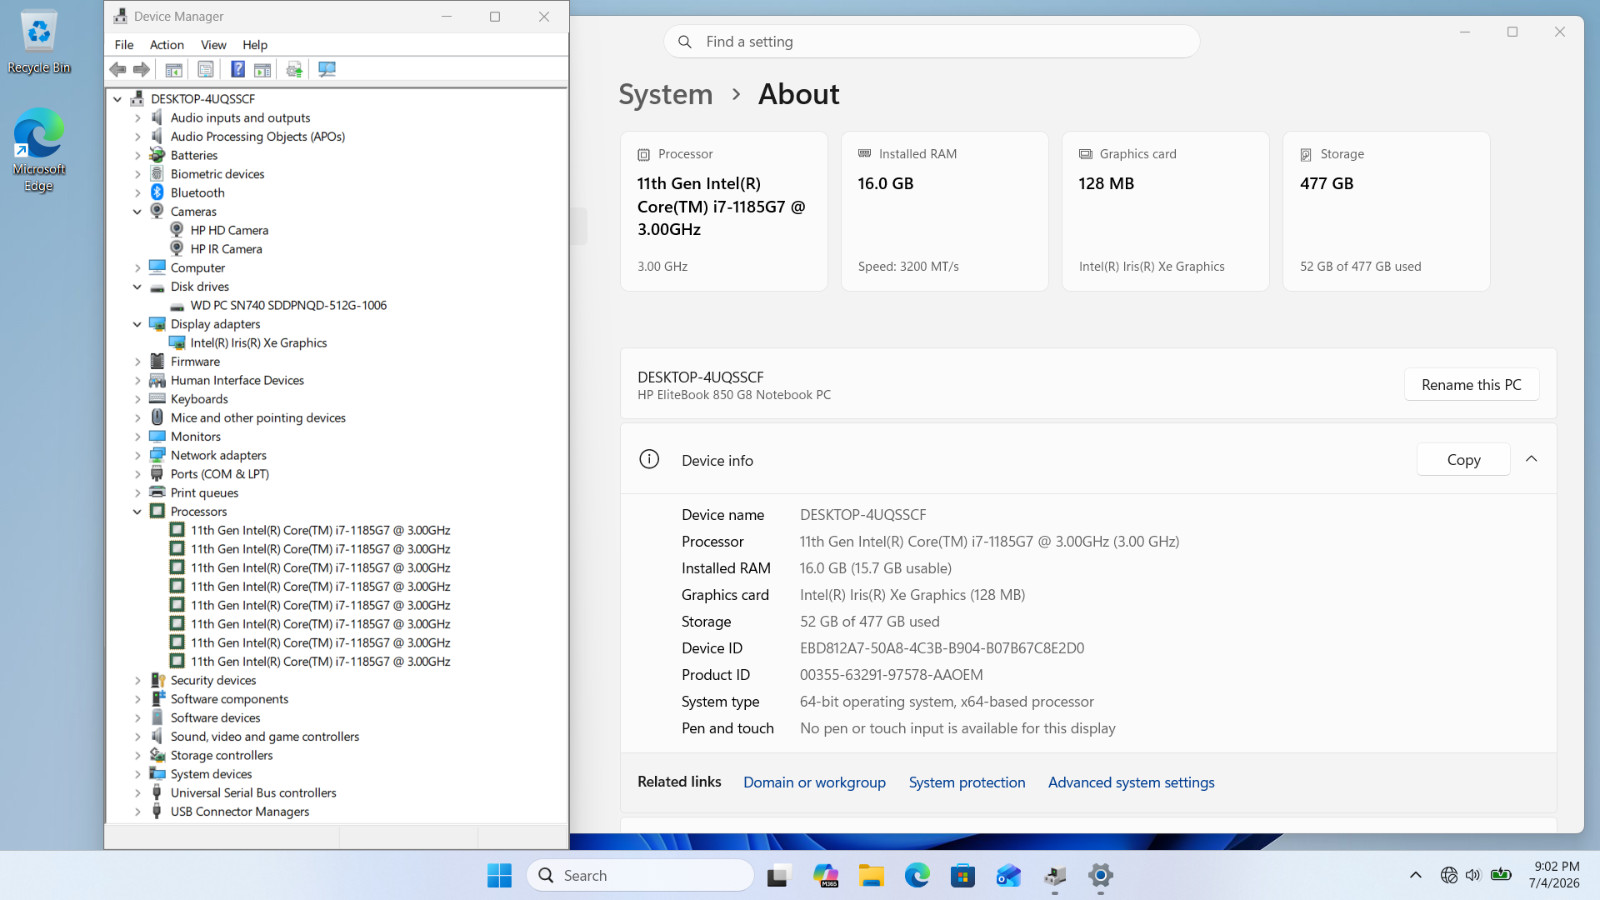Viewport: 1600px width, 900px height.
Task: Expand the Mice and other pointing devices node
Action: 138,418
